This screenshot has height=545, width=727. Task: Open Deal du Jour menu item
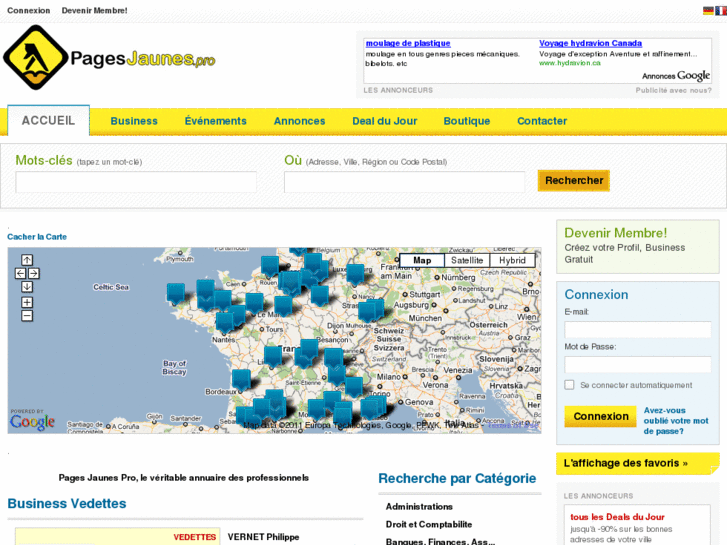pos(385,121)
